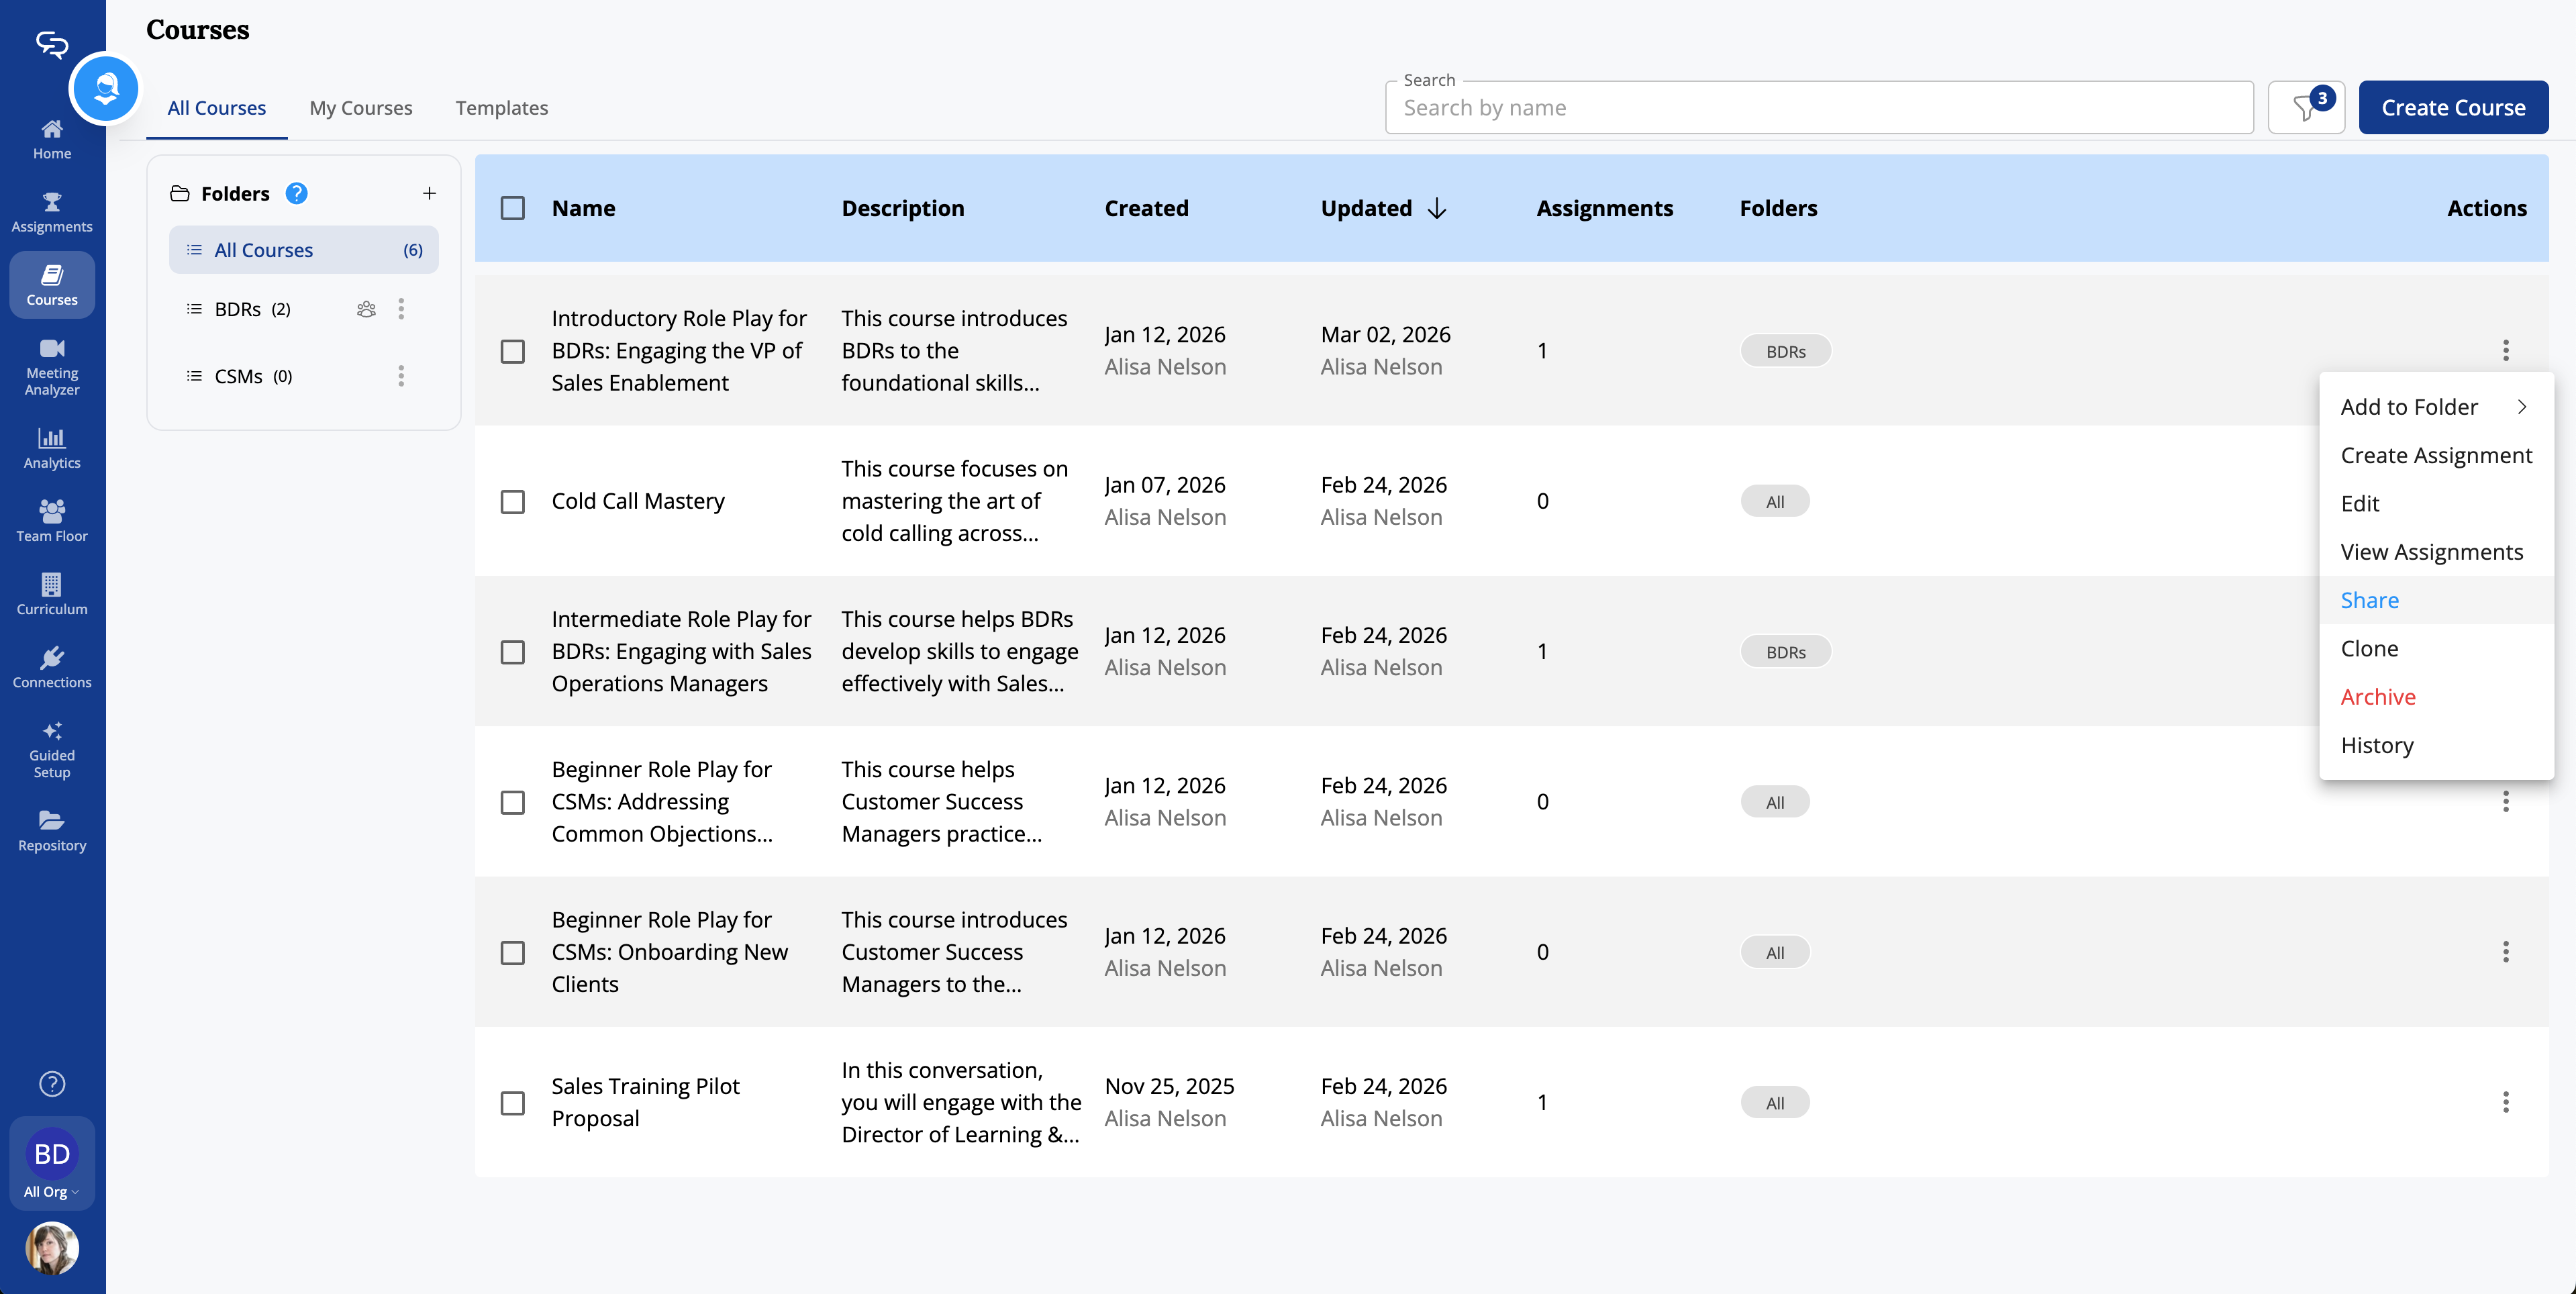Open BDRs folder options menu
2576x1294 pixels.
tap(401, 309)
